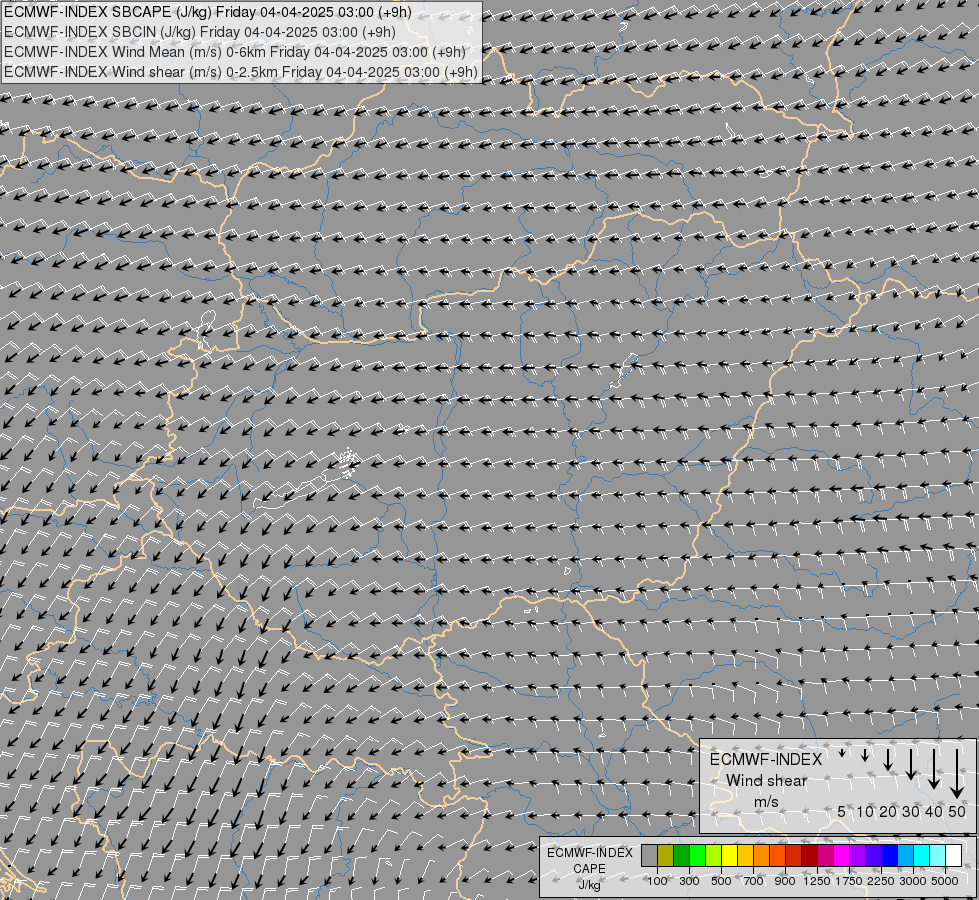Screen dimensions: 979x900
Task: Click the '900' CAPE scale value
Action: pyautogui.click(x=785, y=881)
